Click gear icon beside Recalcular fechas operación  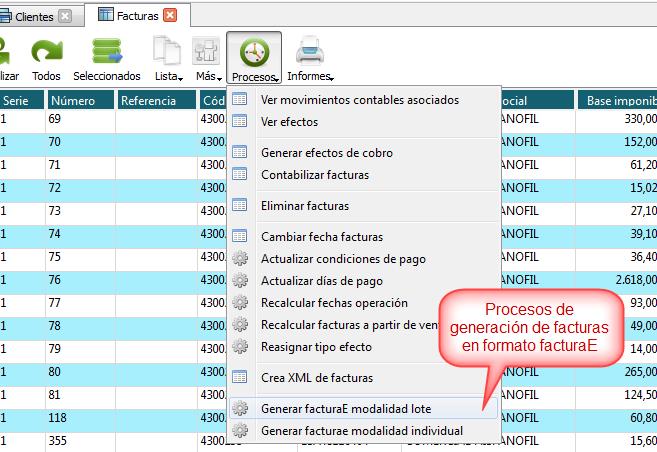(x=240, y=303)
